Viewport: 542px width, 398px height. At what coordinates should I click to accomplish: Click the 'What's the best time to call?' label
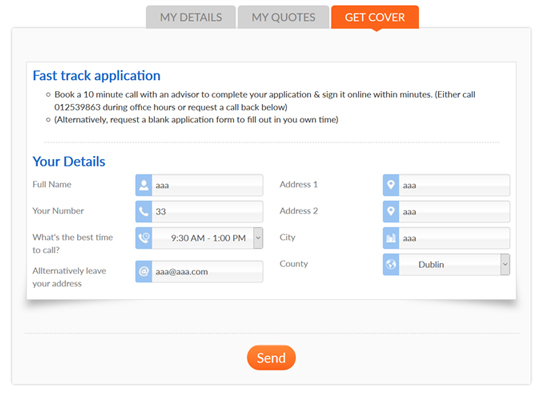click(73, 243)
